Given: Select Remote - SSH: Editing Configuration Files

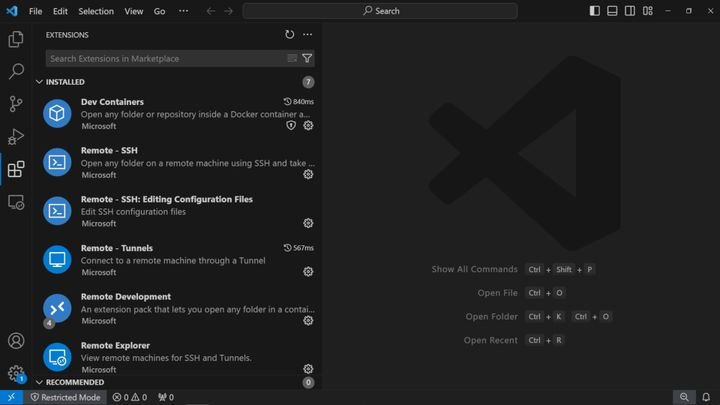Looking at the screenshot, I should [178, 211].
